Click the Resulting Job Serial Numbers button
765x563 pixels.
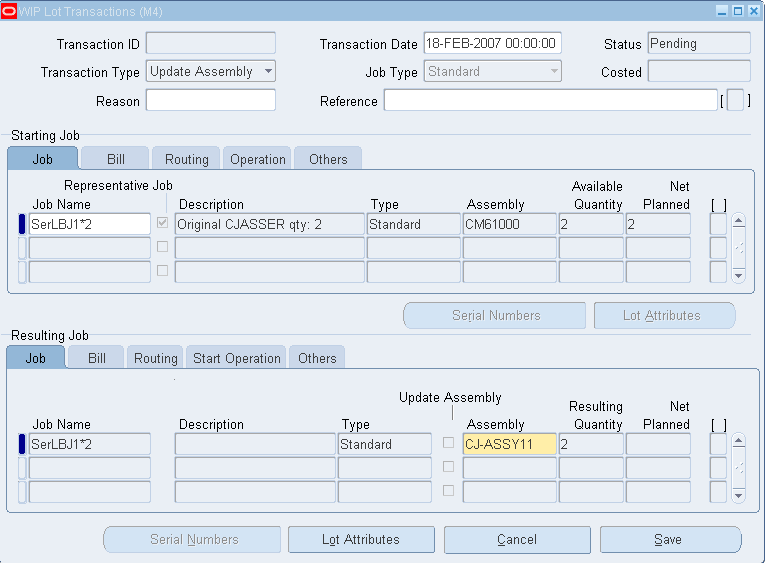(x=192, y=539)
